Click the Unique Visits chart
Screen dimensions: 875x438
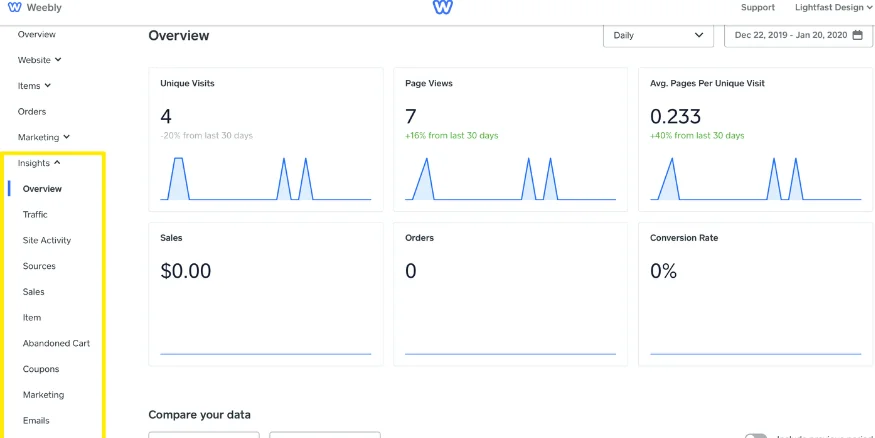click(266, 179)
